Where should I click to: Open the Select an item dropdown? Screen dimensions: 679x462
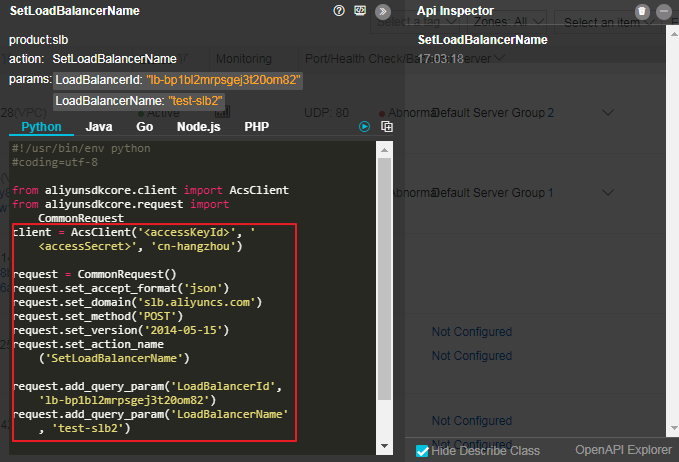tap(608, 22)
